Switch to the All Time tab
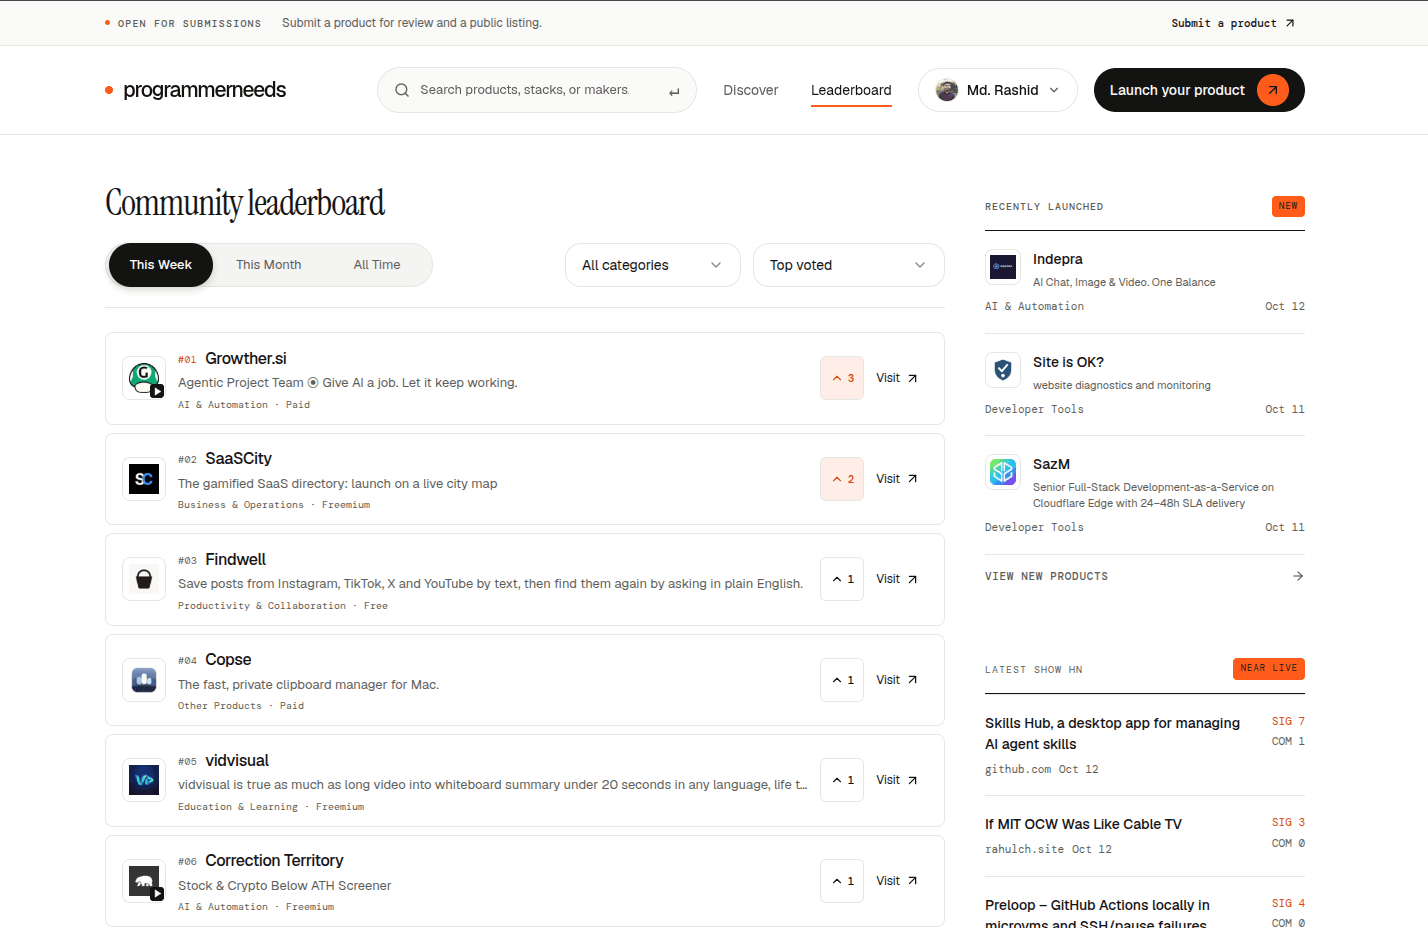This screenshot has height=928, width=1428. click(377, 265)
